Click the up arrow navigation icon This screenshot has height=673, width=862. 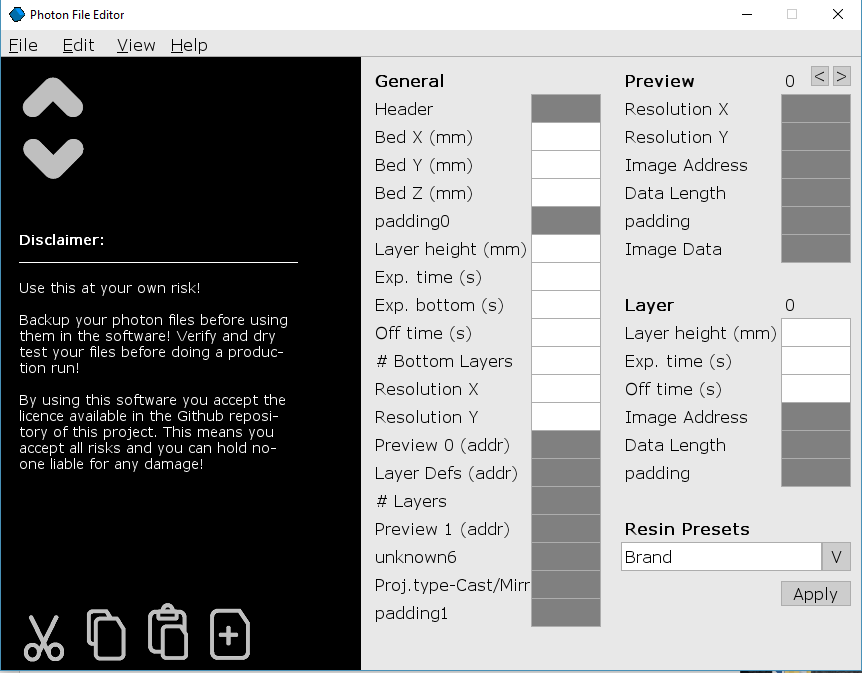pyautogui.click(x=52, y=96)
